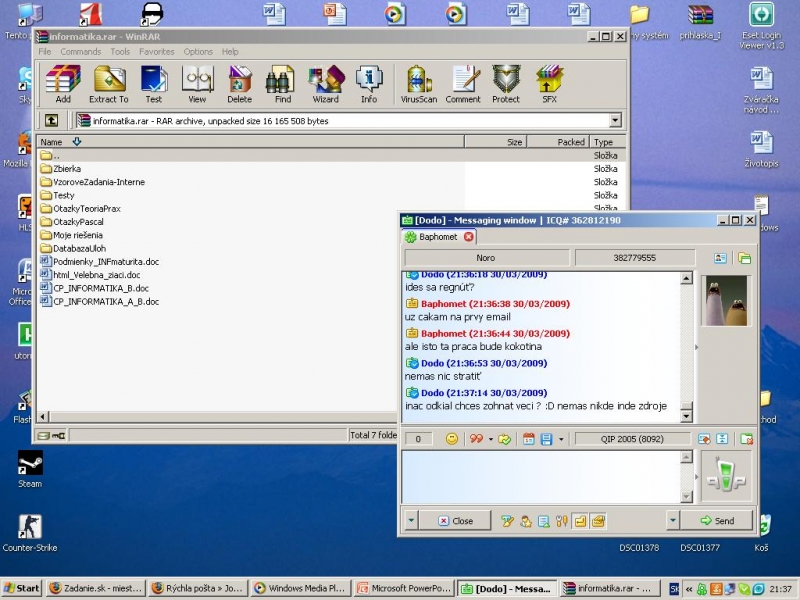
Task: Choose Extract To in WinRAR toolbar
Action: [x=109, y=85]
